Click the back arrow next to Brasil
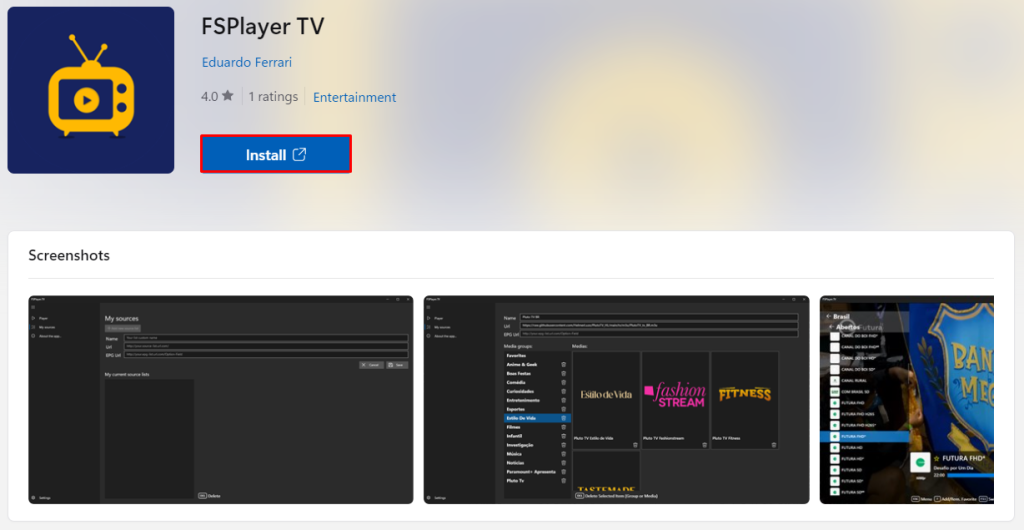 pyautogui.click(x=826, y=315)
